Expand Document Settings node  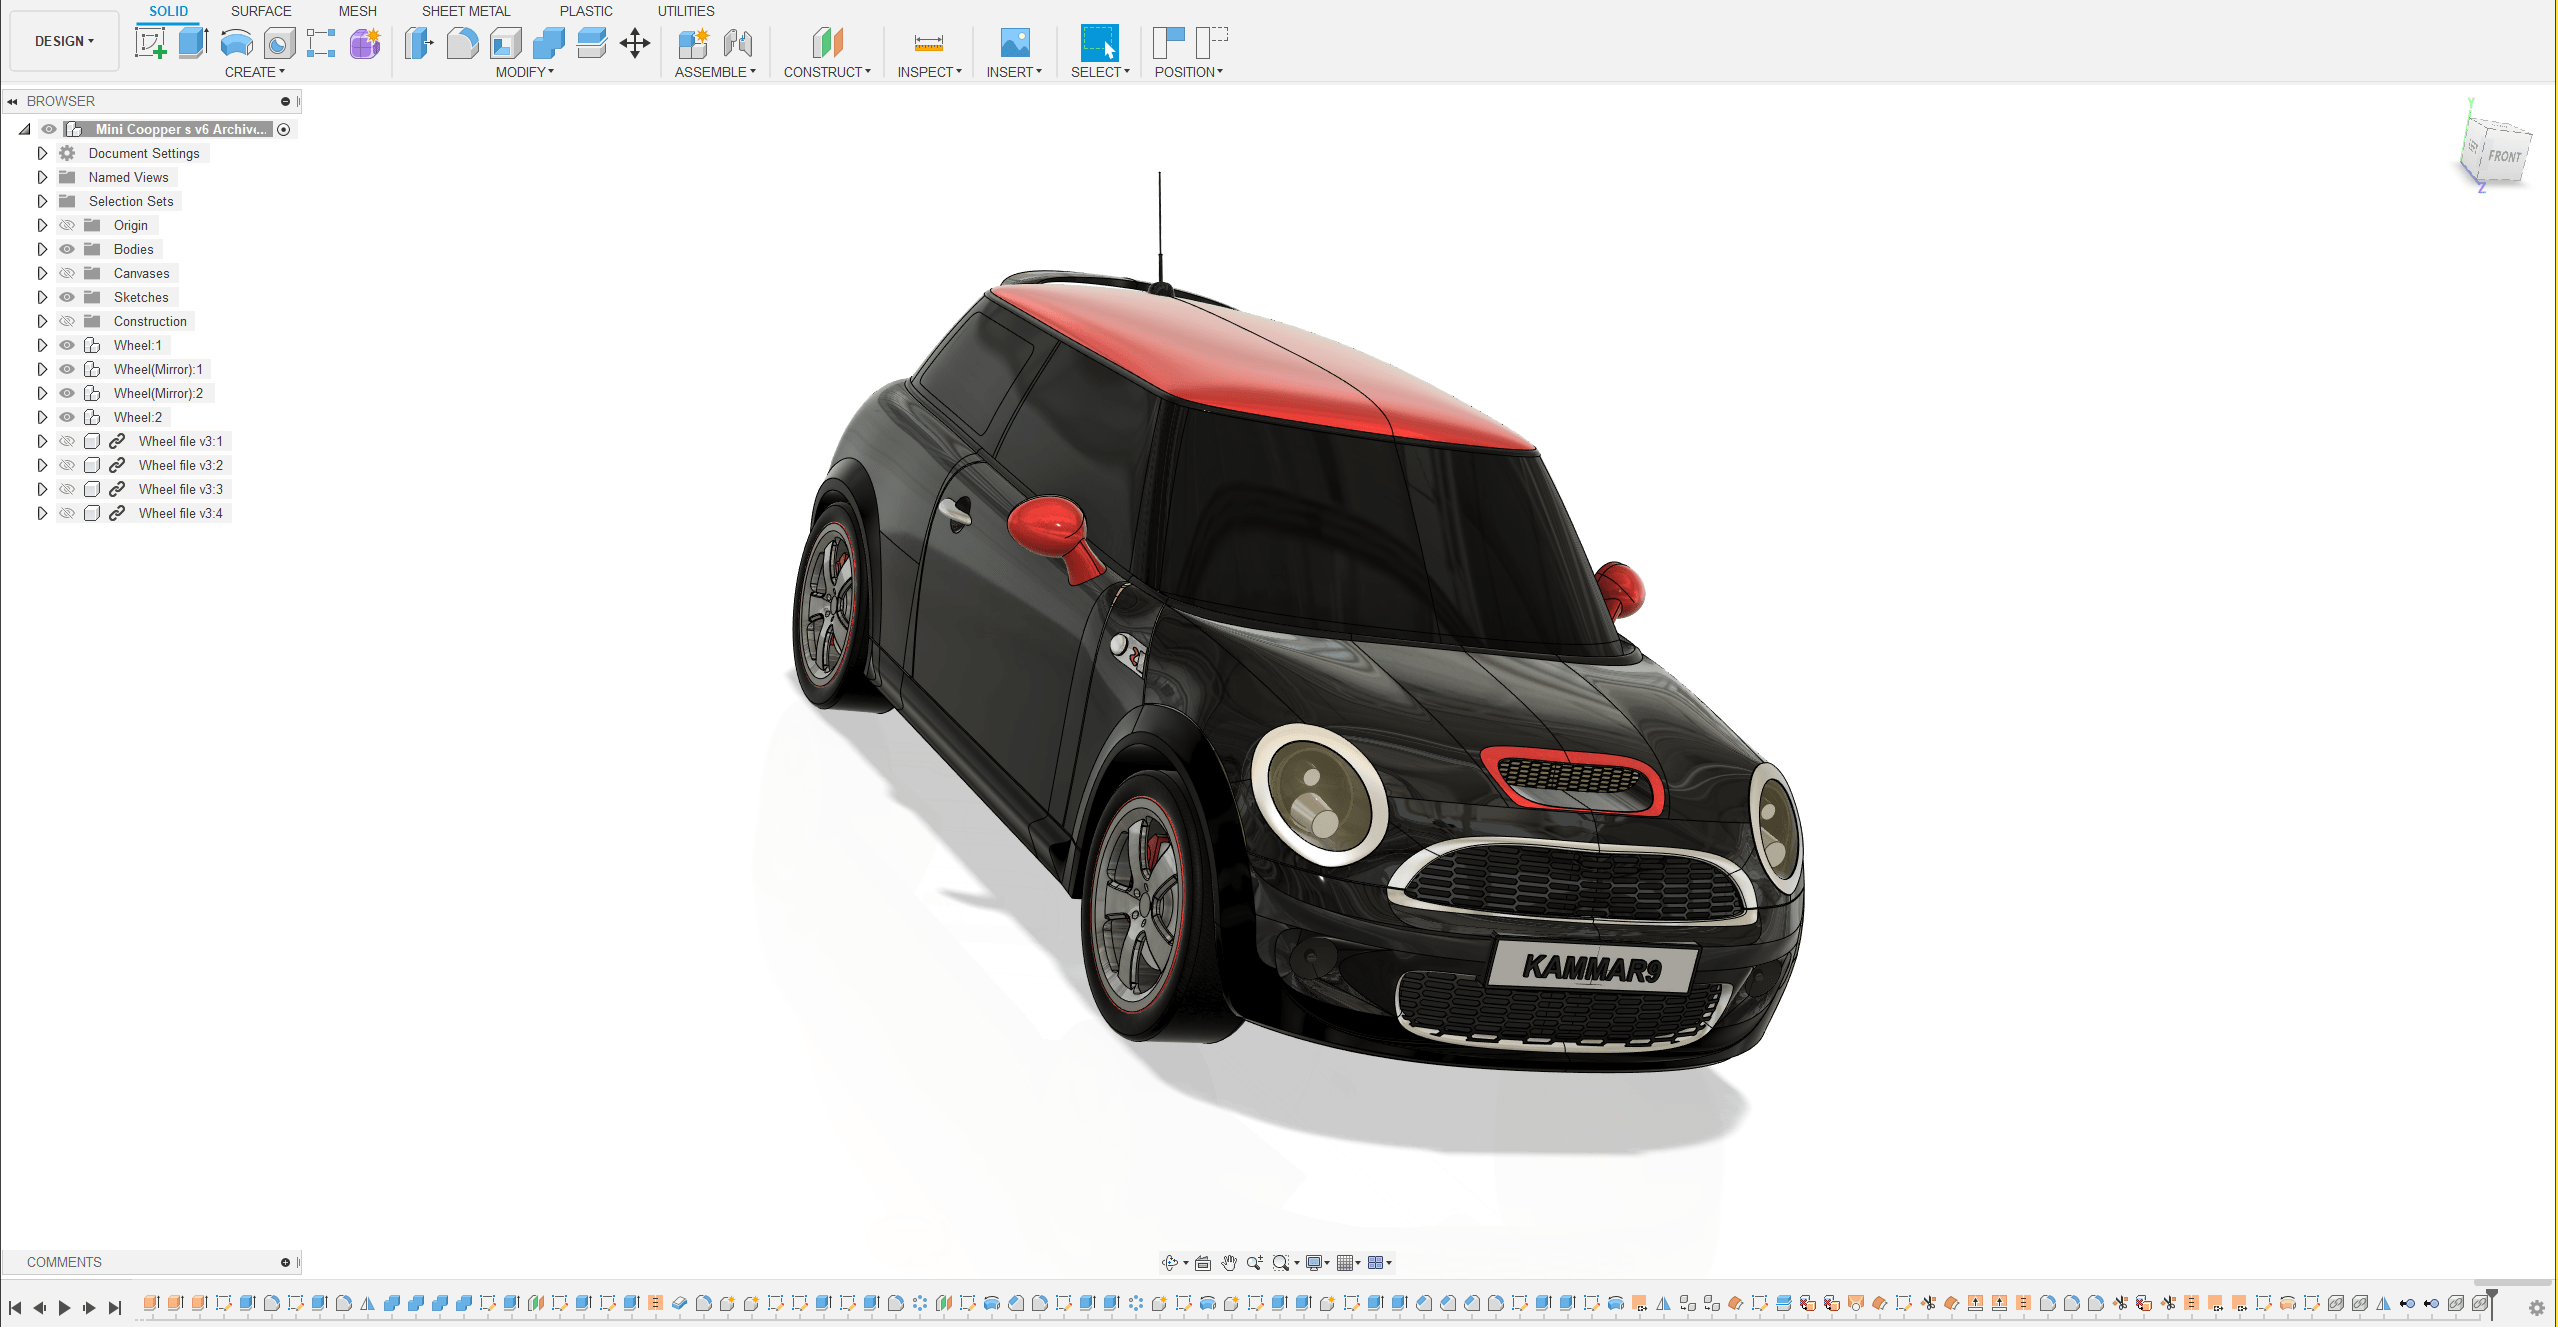(42, 153)
